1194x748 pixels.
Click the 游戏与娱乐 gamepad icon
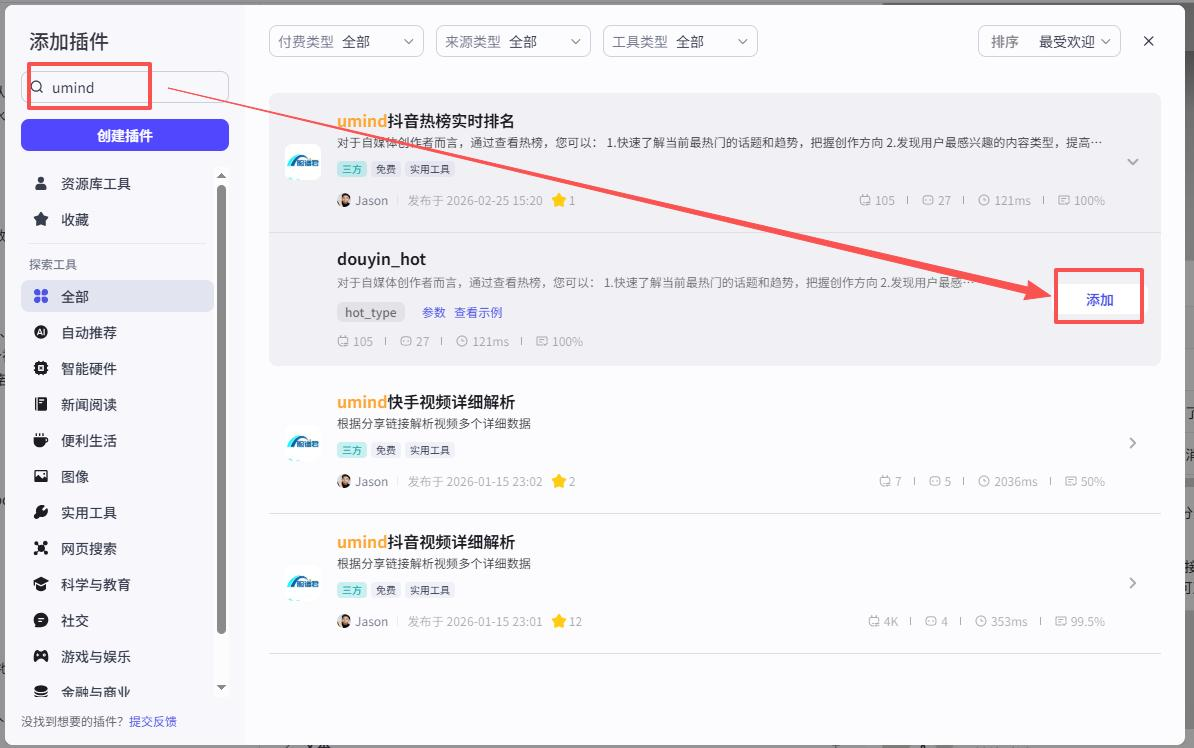click(41, 656)
